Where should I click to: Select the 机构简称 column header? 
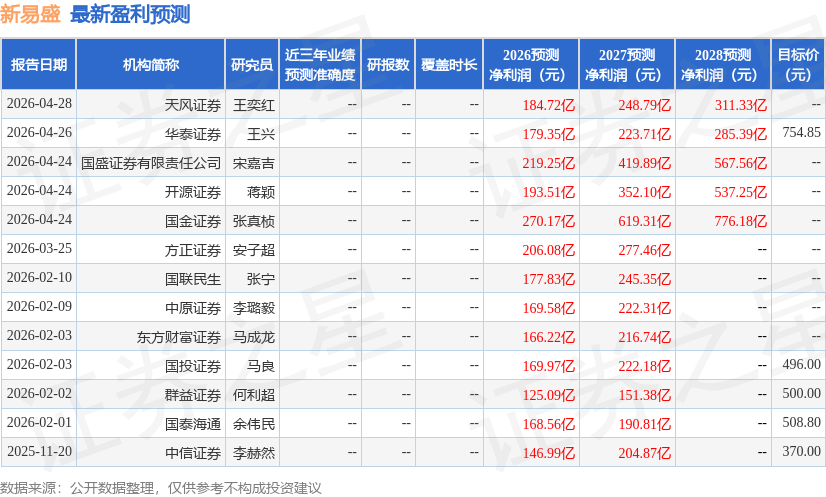click(x=151, y=64)
